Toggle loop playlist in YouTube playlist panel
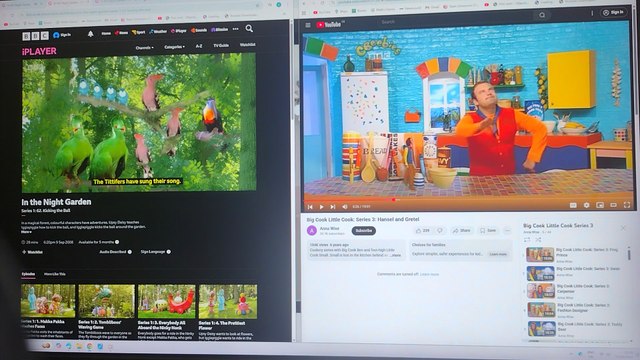The height and width of the screenshot is (360, 640). click(527, 240)
